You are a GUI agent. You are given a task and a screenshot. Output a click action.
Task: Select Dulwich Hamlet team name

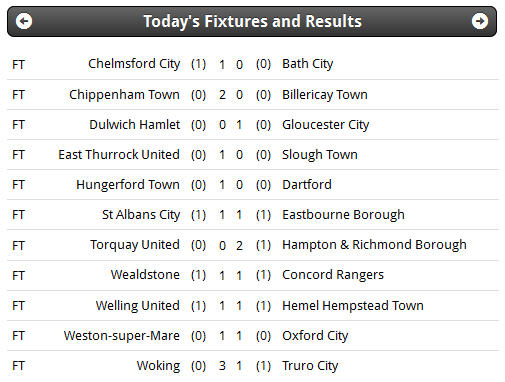point(135,125)
